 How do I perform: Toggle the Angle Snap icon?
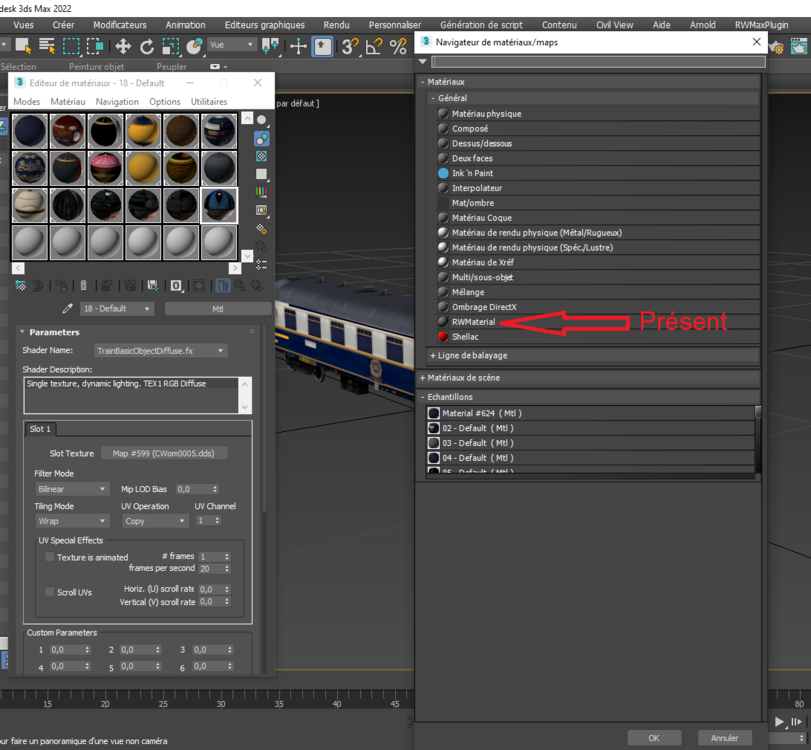373,47
